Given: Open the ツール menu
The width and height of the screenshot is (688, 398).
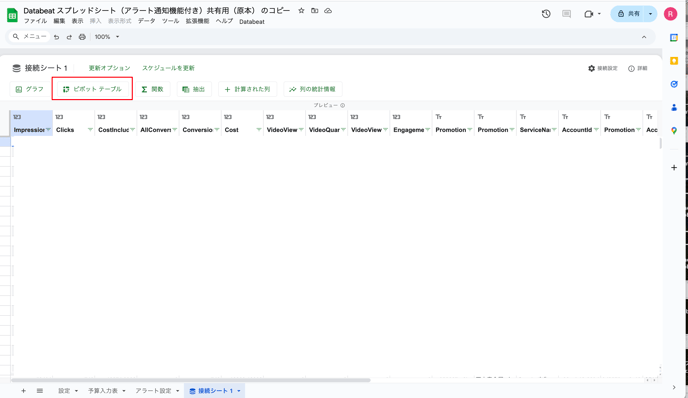Looking at the screenshot, I should [x=170, y=21].
